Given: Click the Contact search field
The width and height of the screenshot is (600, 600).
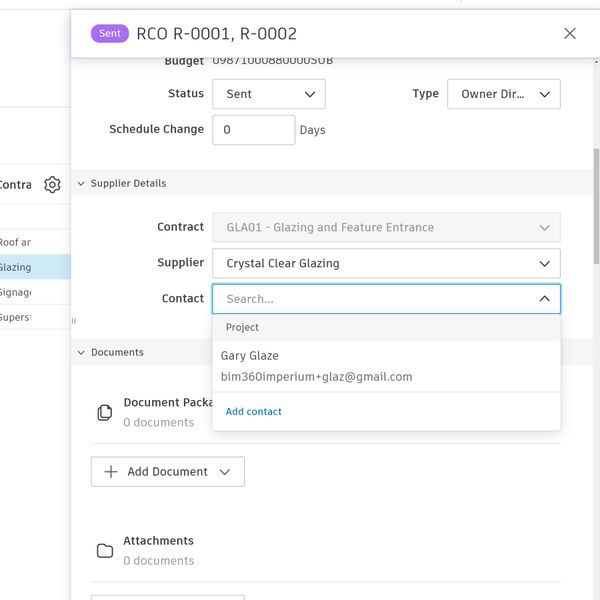Looking at the screenshot, I should (x=375, y=299).
